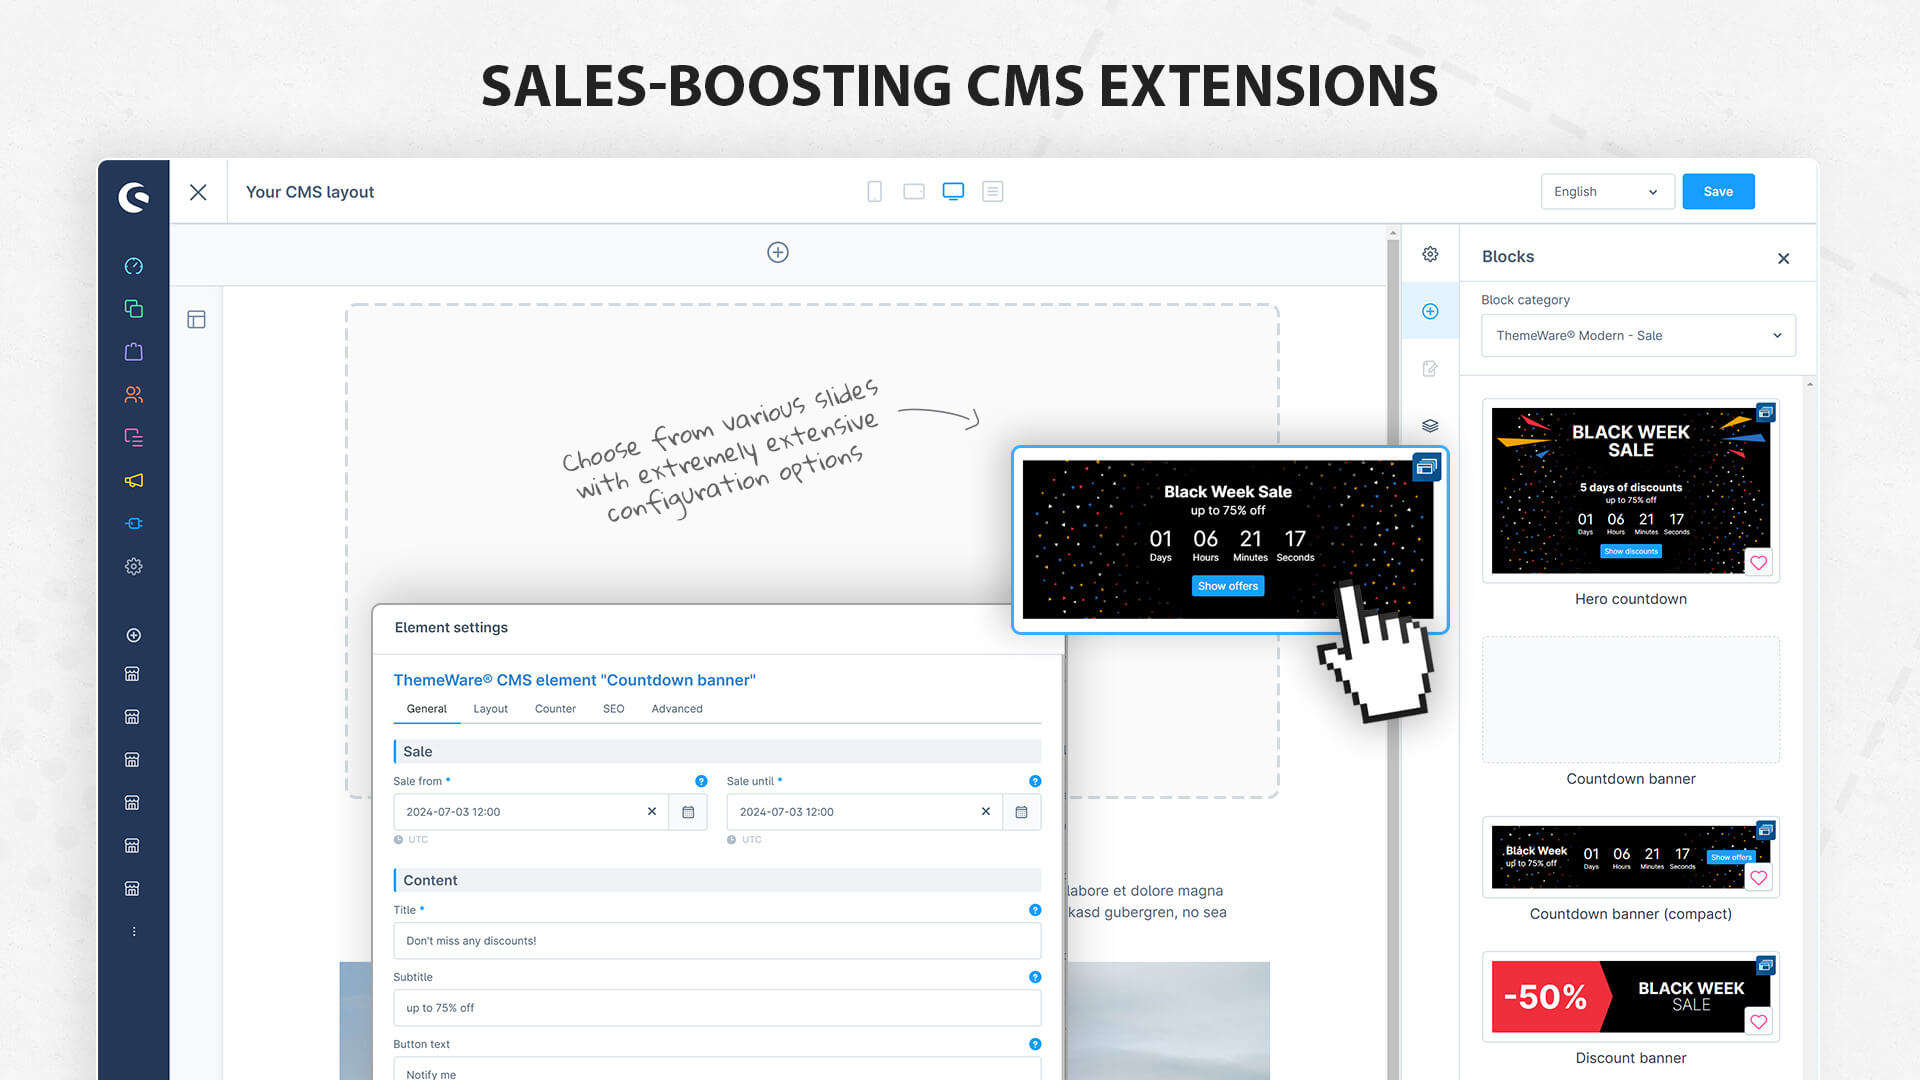Click the settings gear icon in sidebar
The width and height of the screenshot is (1920, 1080).
(x=133, y=566)
